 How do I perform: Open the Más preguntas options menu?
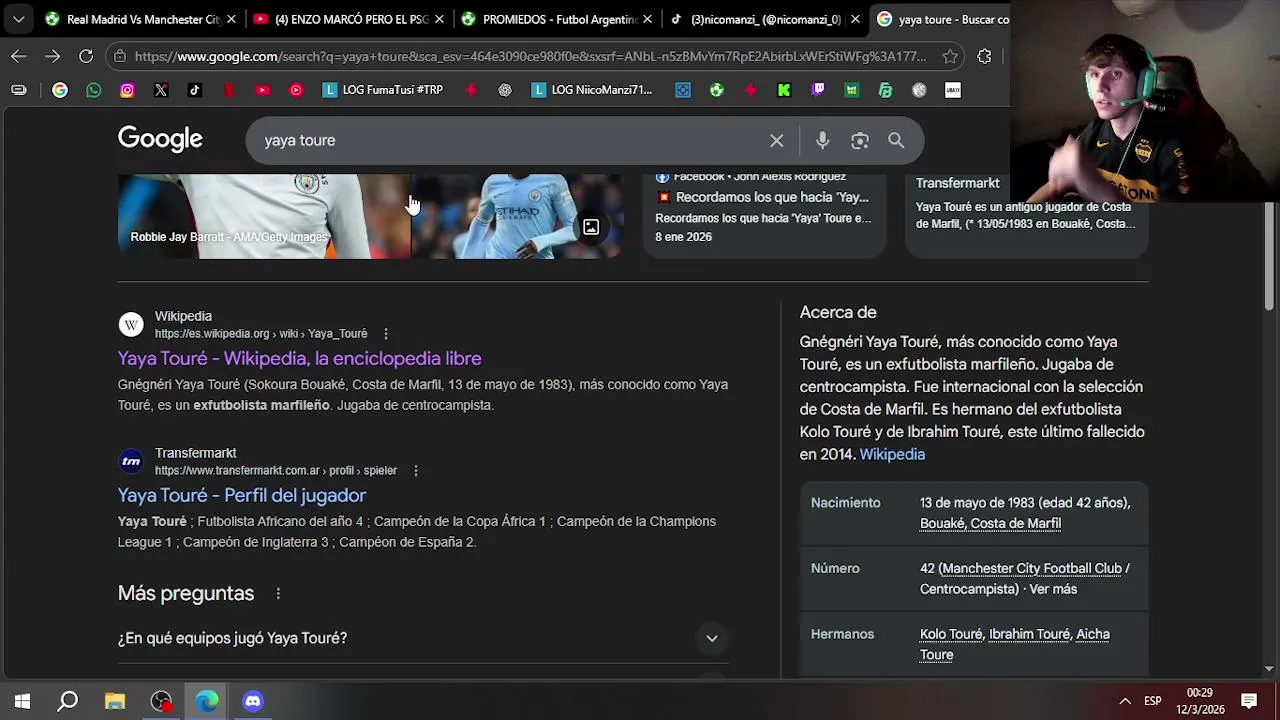pos(278,594)
